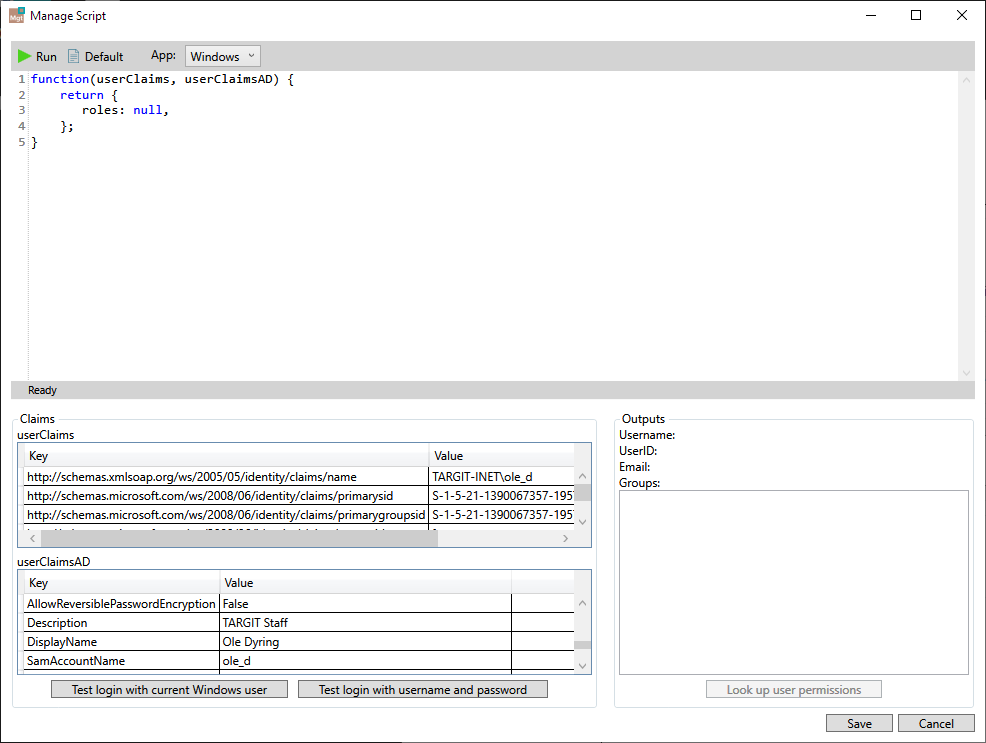Select the SamAccountName row in userClaimsAD

(120, 660)
